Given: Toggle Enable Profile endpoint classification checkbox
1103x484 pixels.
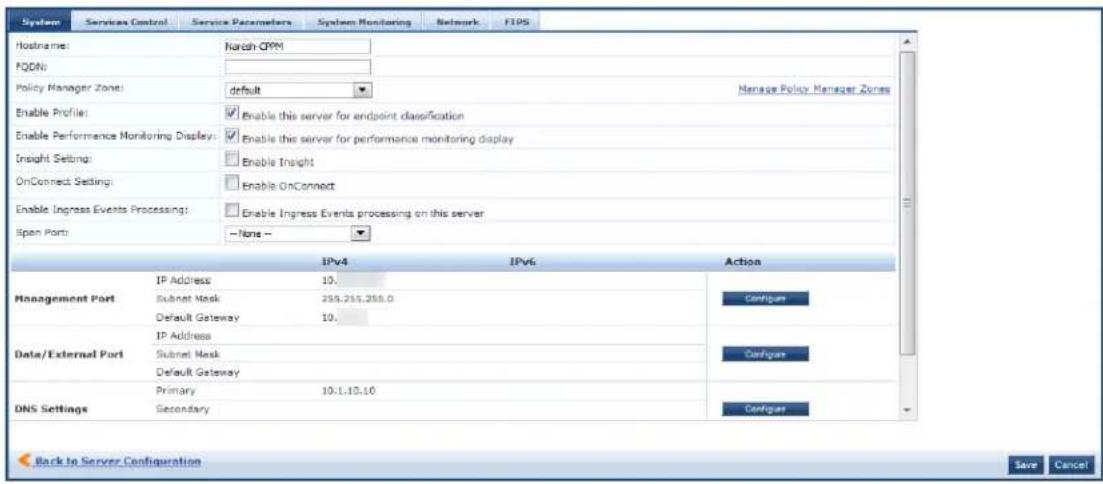Looking at the screenshot, I should coord(232,113).
